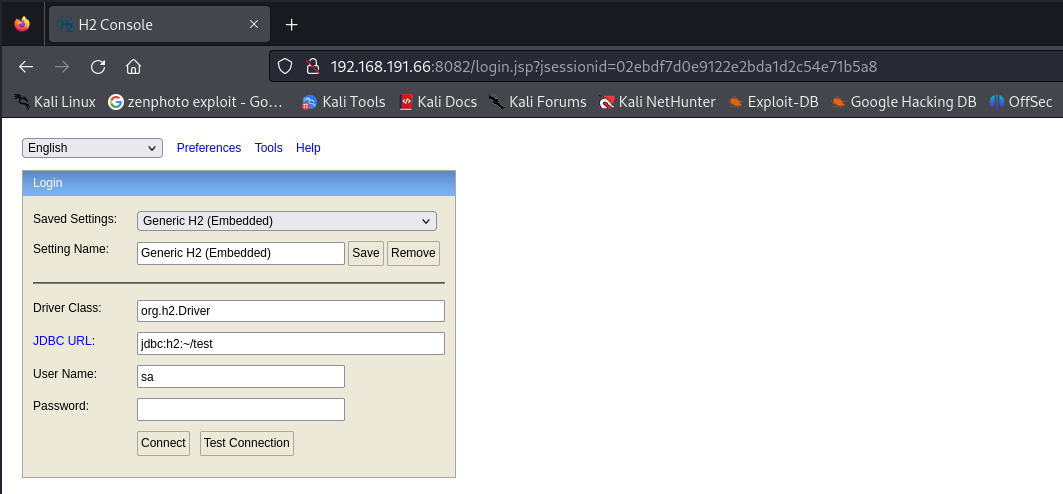1063x494 pixels.
Task: Go to browser home page icon
Action: point(133,67)
